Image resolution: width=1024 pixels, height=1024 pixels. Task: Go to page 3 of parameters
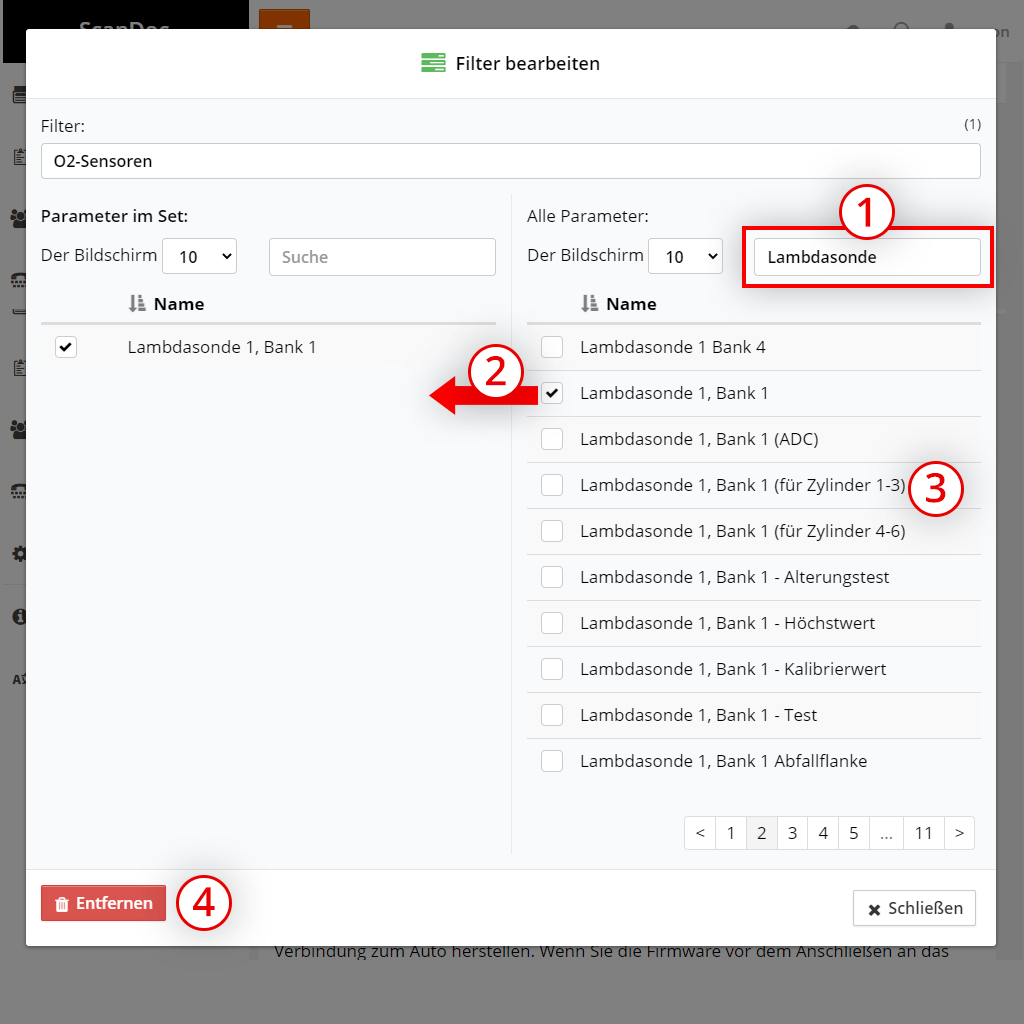click(792, 832)
